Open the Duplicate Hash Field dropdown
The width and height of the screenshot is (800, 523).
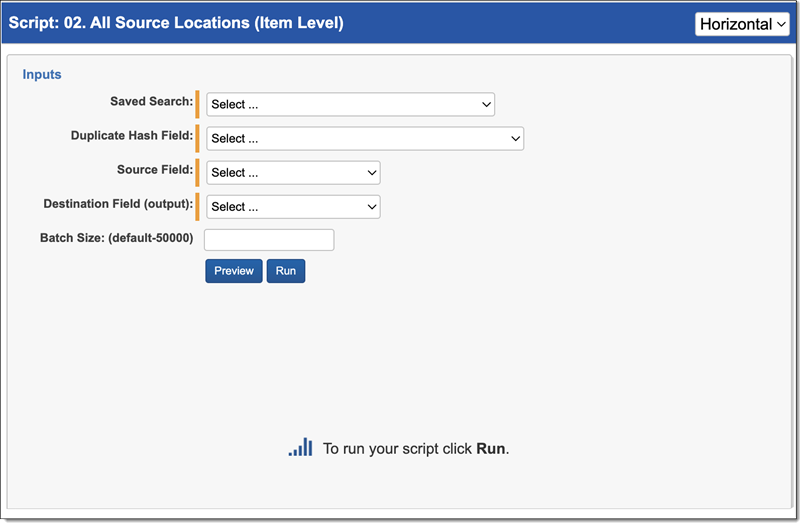point(365,138)
